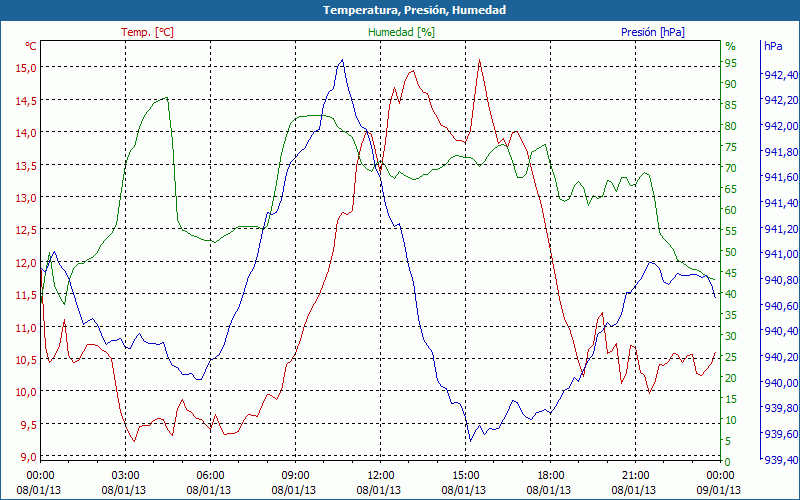
Task: Click the red '°C' unit label
Action: pyautogui.click(x=31, y=46)
